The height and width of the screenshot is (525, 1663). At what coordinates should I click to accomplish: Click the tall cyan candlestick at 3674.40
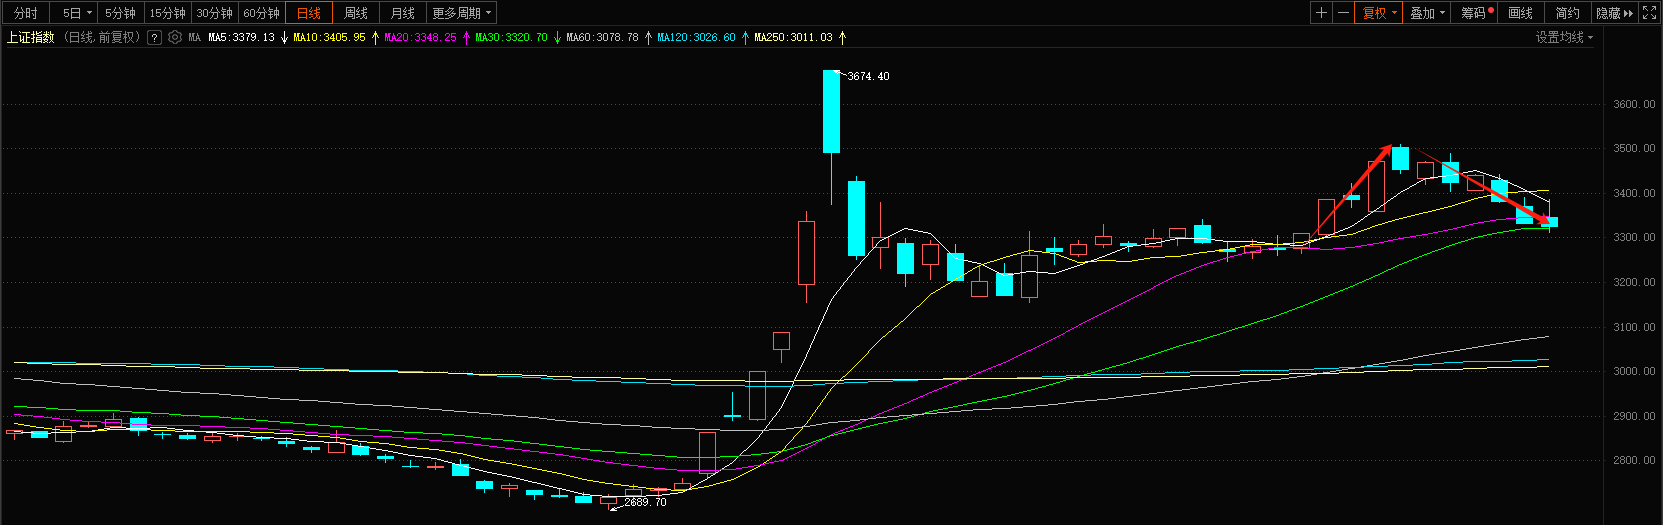click(x=831, y=111)
